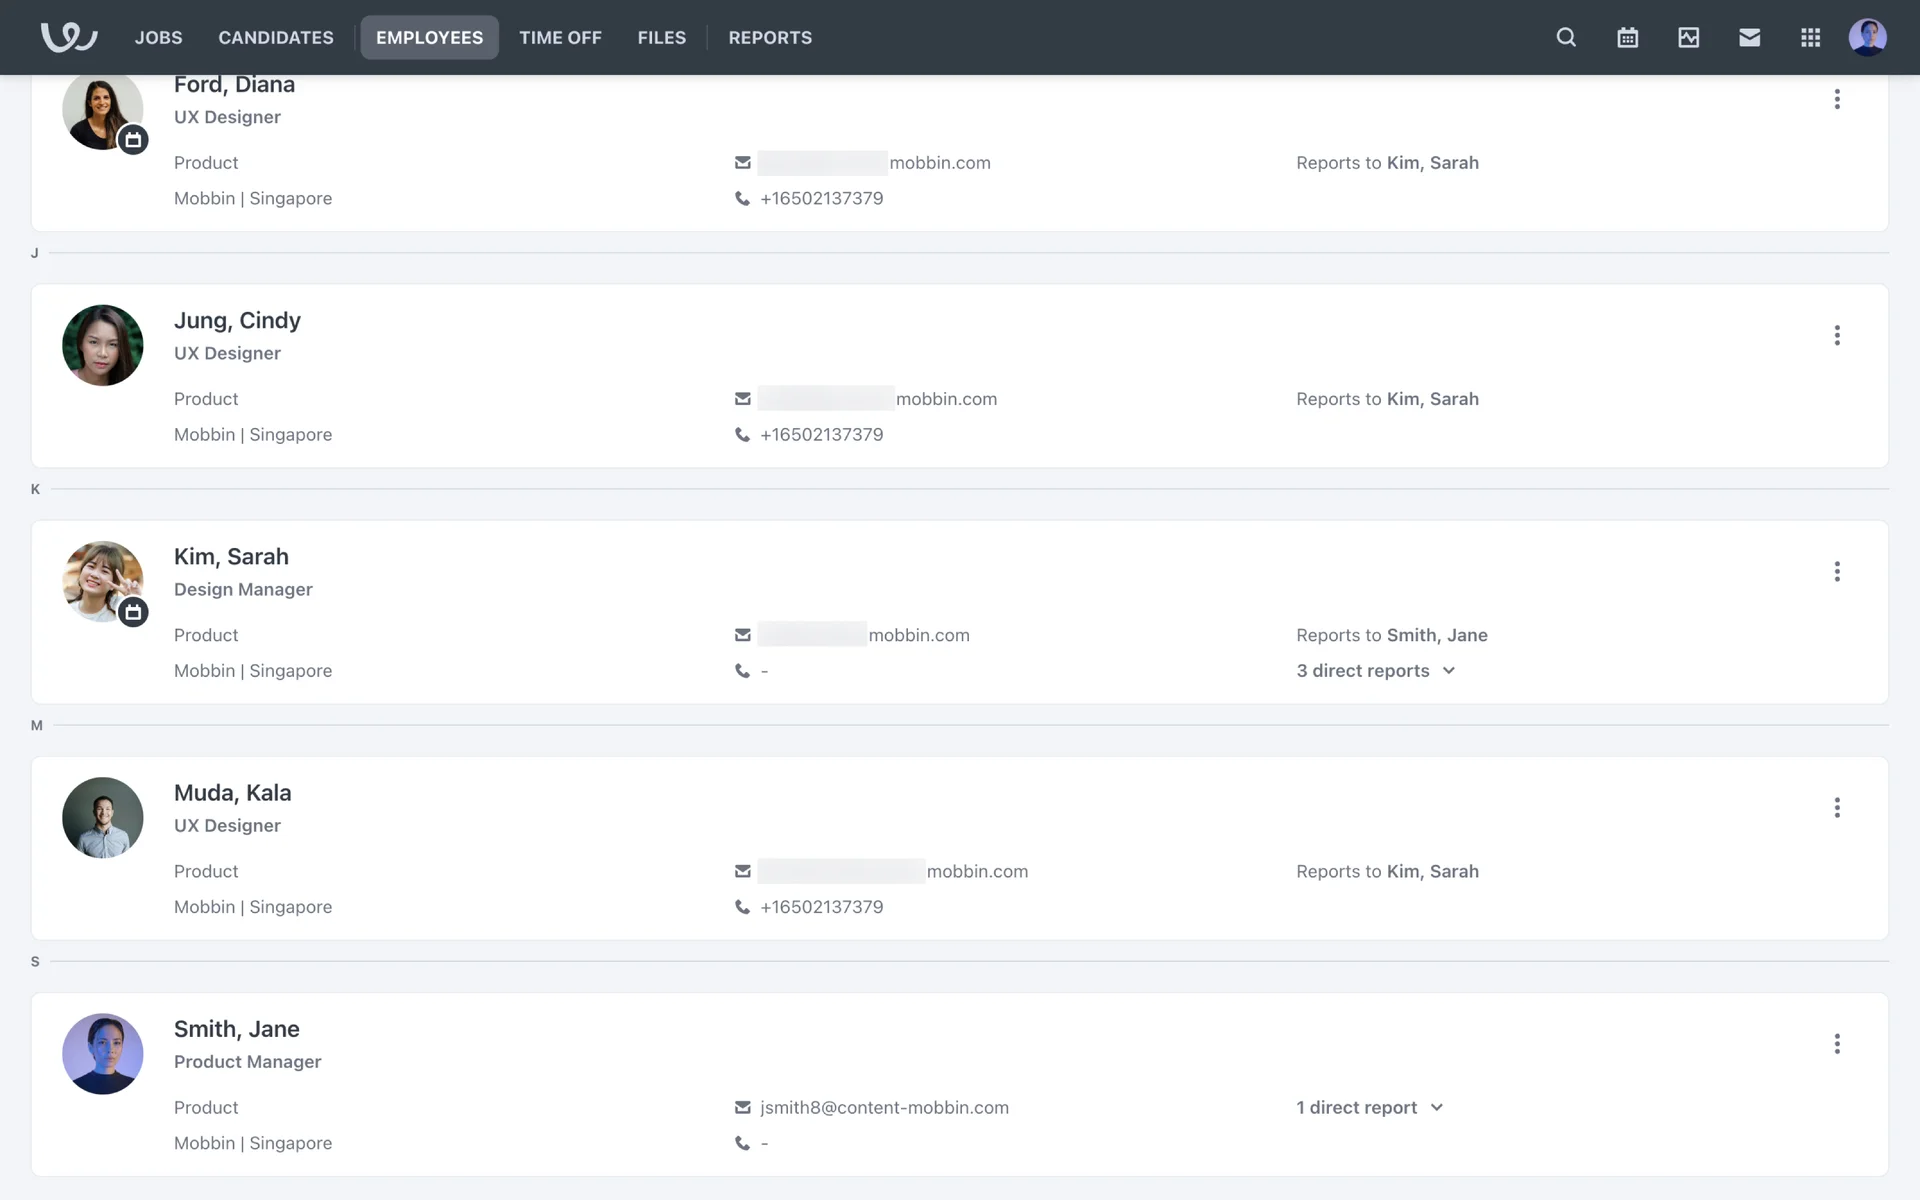Screen dimensions: 1920x1200
Task: Expand Smith, Jane's 1 direct report
Action: click(1369, 1107)
